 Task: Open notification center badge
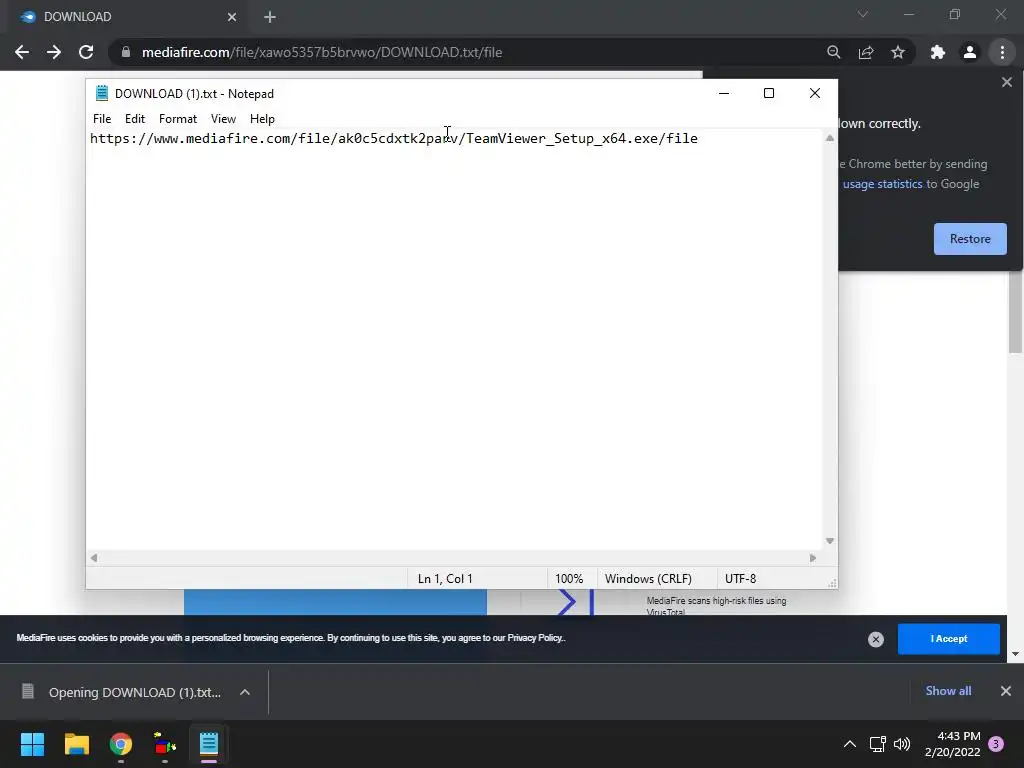(x=996, y=744)
